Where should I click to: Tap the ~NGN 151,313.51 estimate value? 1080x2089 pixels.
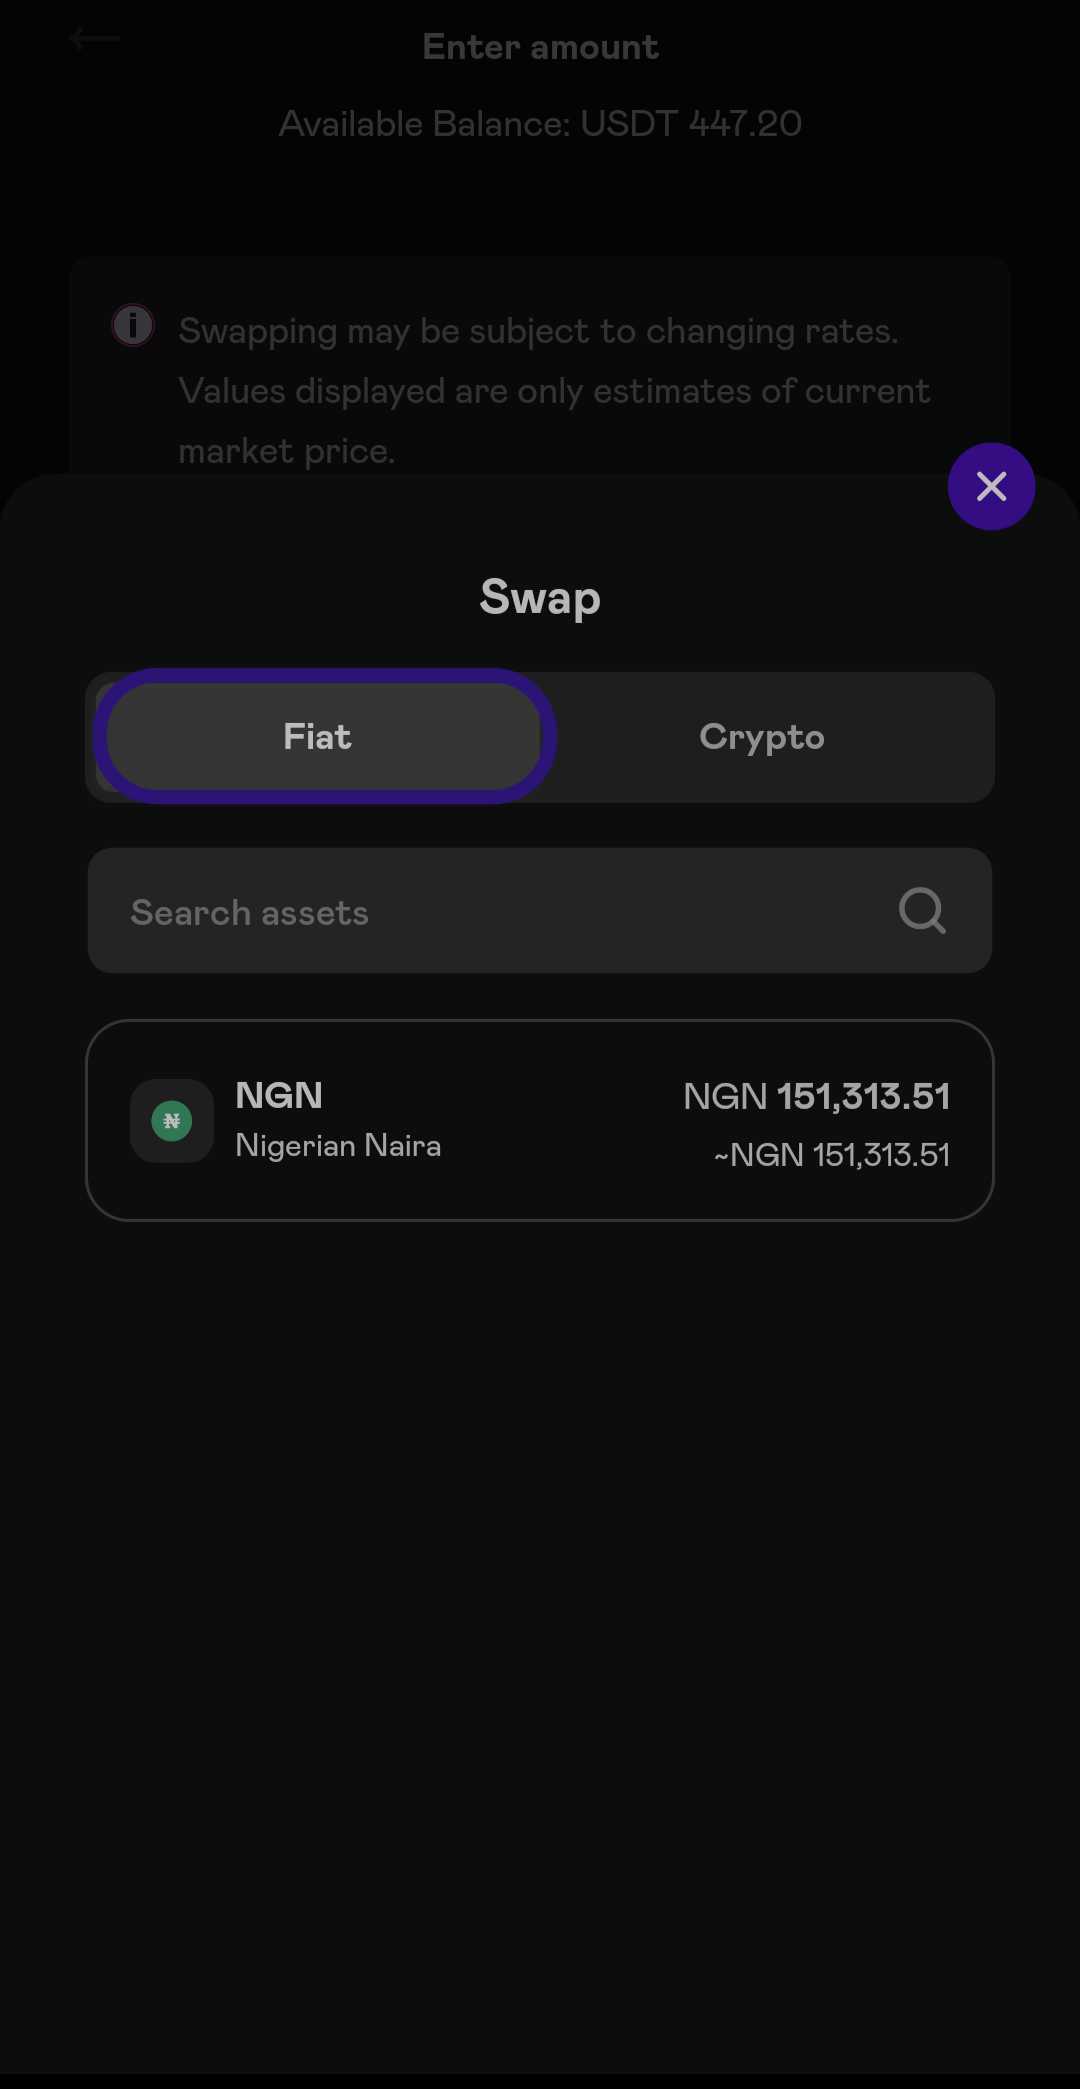coord(831,1155)
